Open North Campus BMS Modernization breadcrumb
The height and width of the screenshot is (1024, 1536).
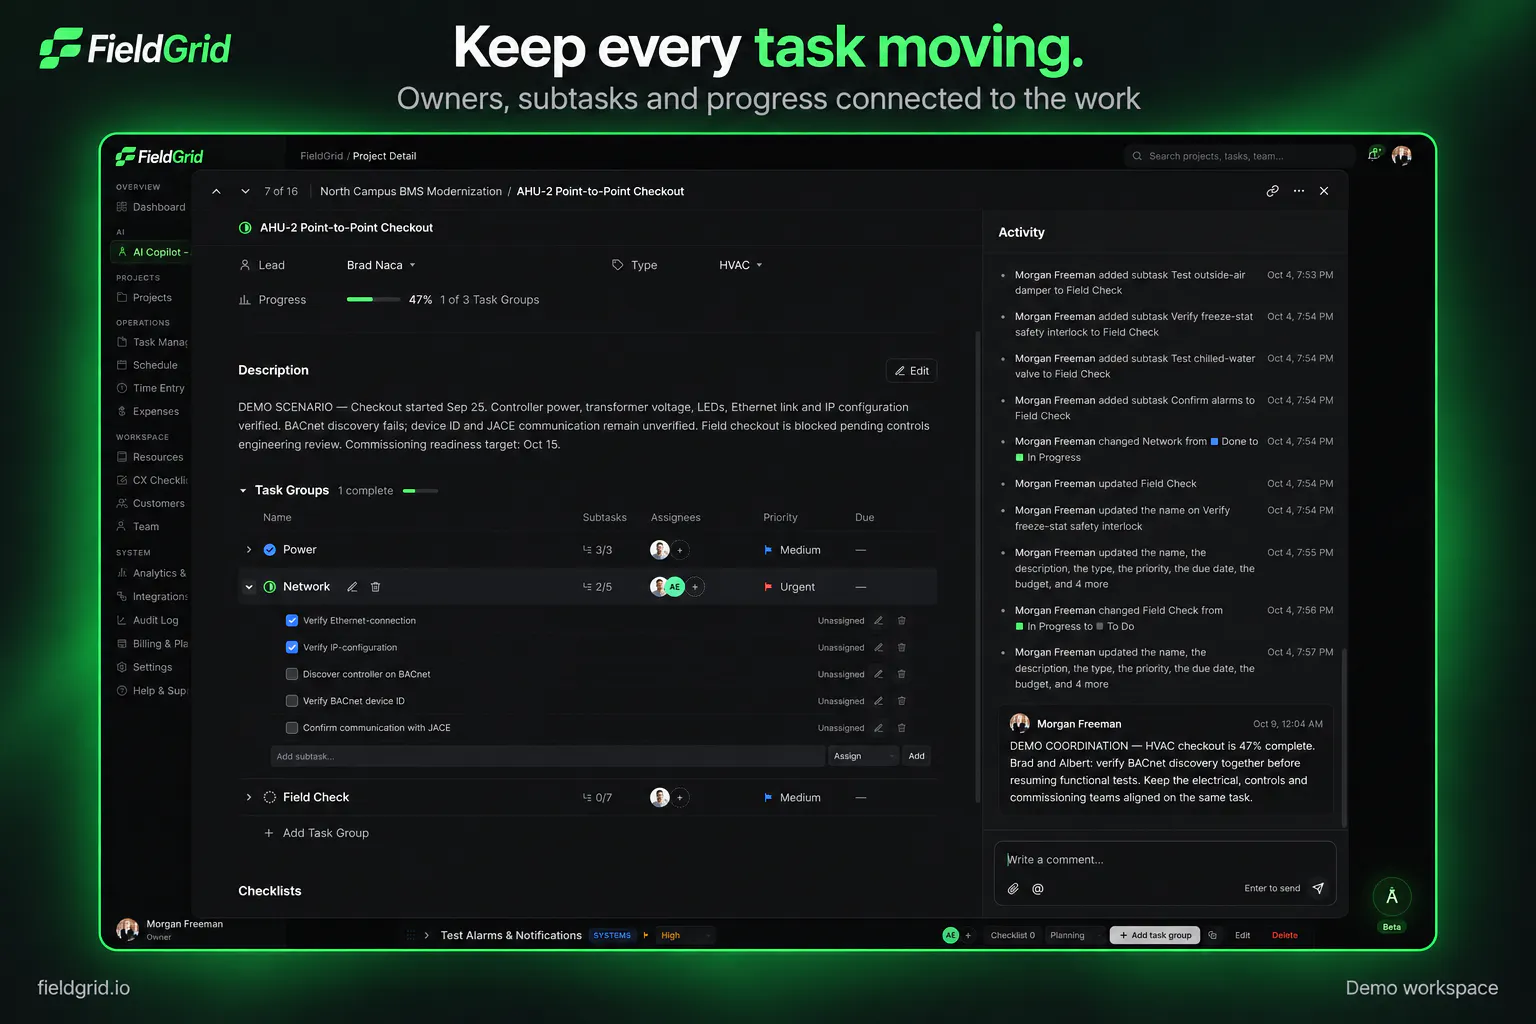coord(411,191)
